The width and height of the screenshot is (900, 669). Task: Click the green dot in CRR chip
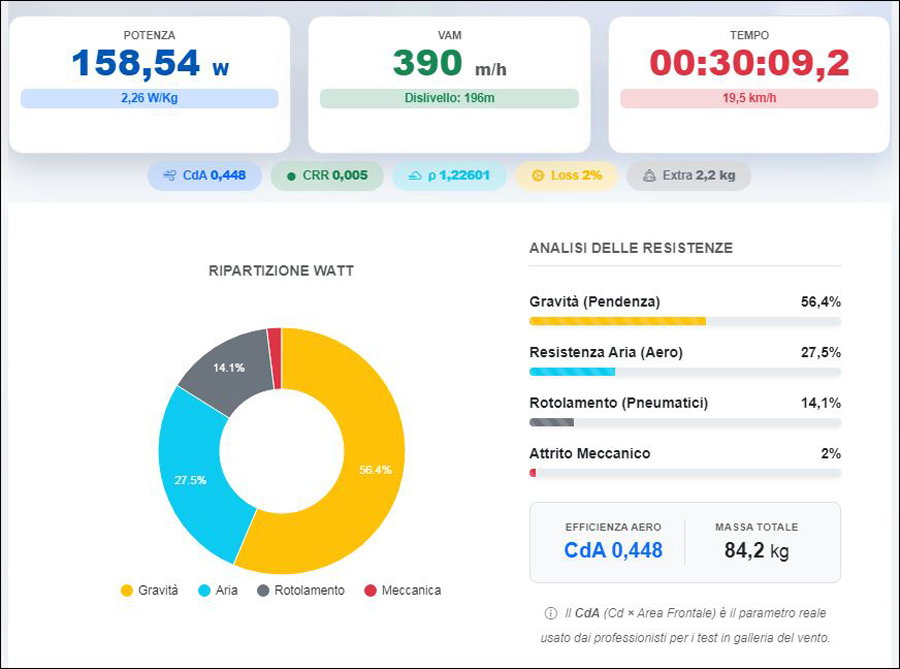tap(291, 176)
